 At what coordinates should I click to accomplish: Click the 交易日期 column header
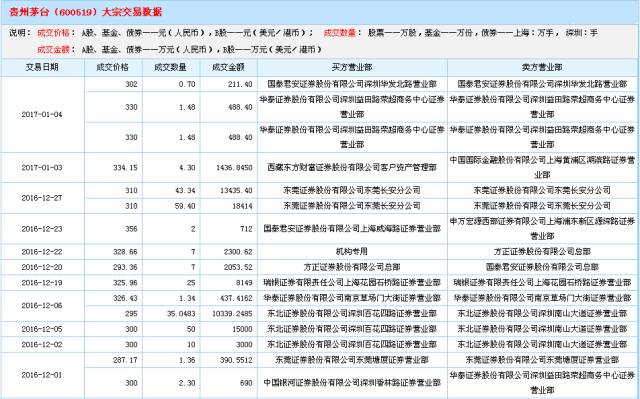(x=42, y=67)
